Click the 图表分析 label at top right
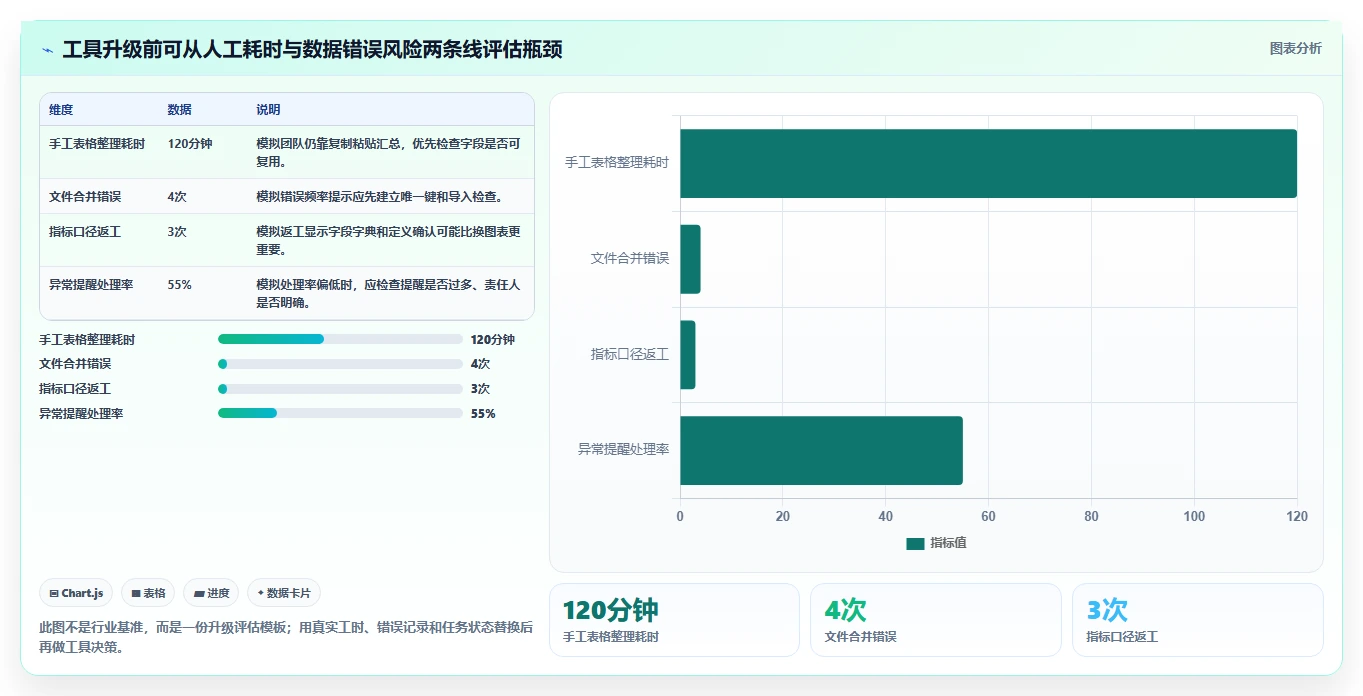 click(1295, 48)
